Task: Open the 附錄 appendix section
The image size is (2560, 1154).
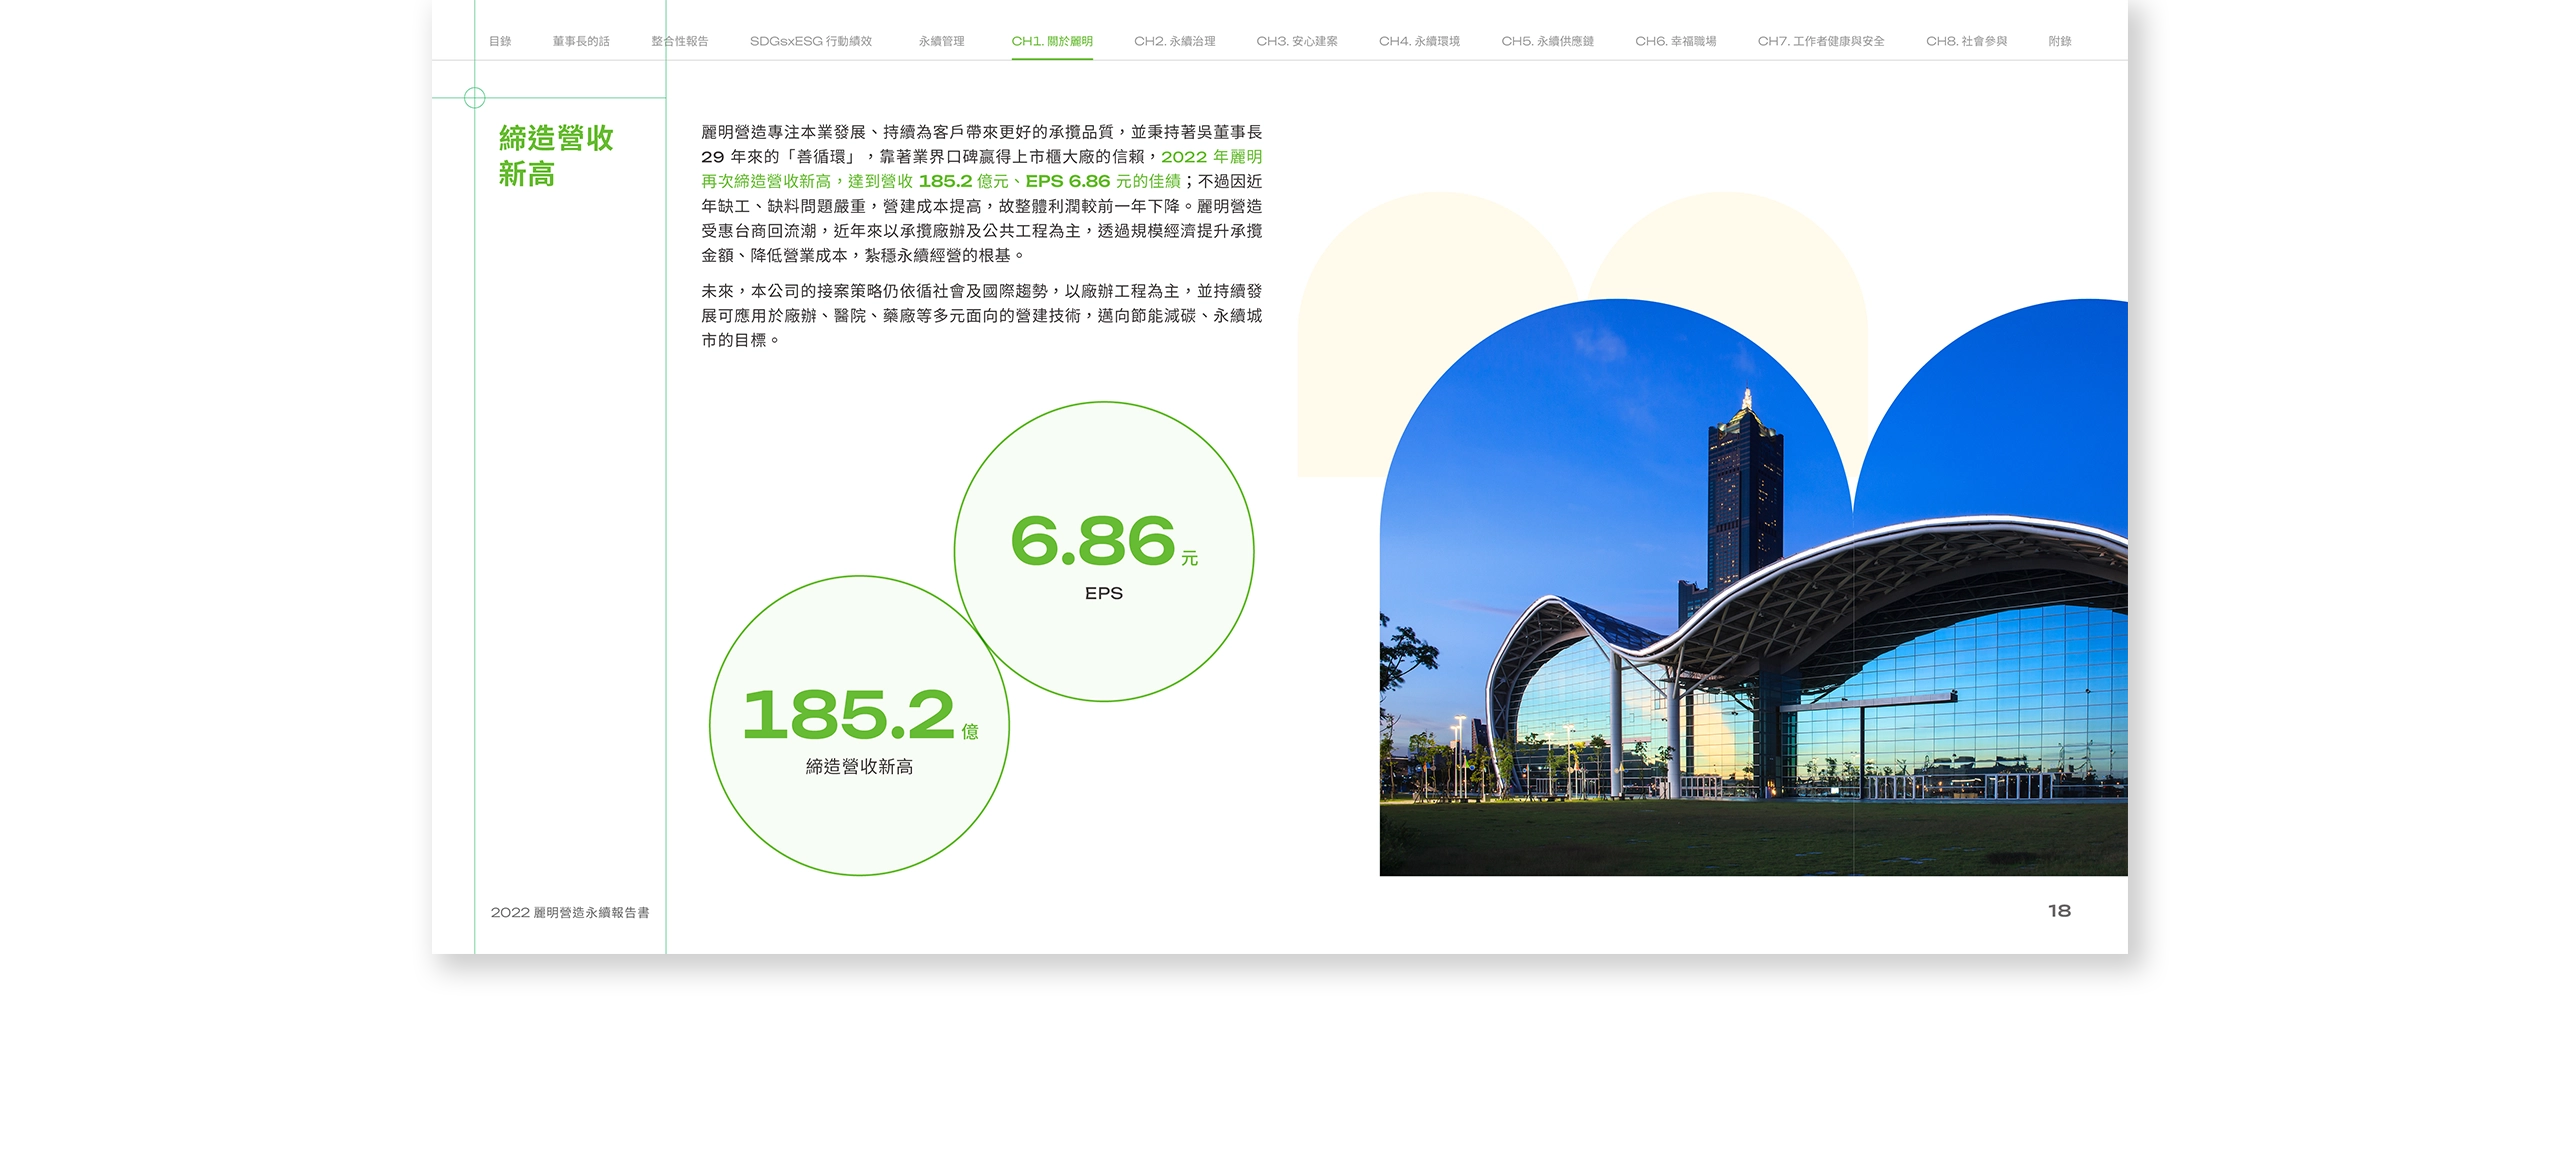Action: pos(2063,42)
